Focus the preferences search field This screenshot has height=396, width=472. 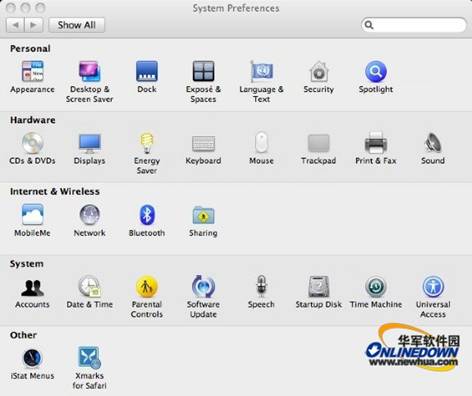click(413, 25)
